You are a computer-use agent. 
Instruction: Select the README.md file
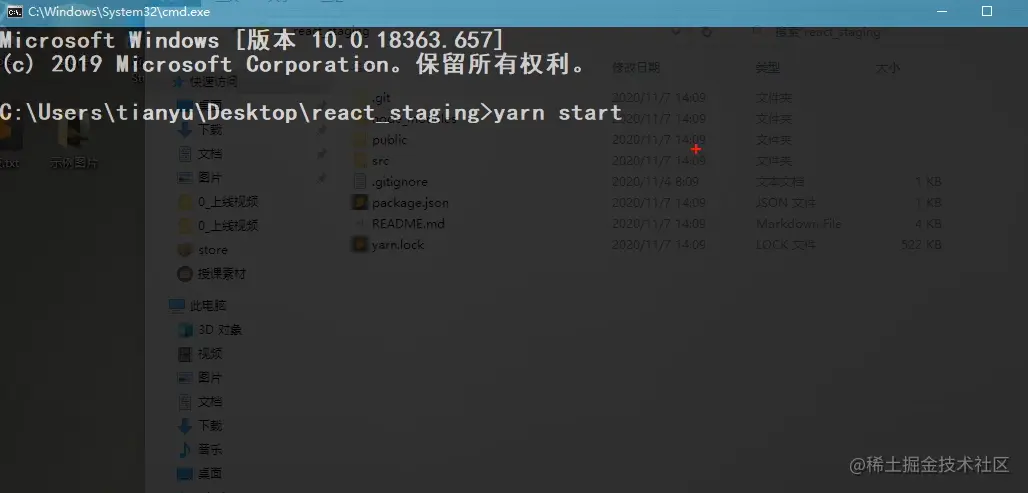click(x=408, y=224)
